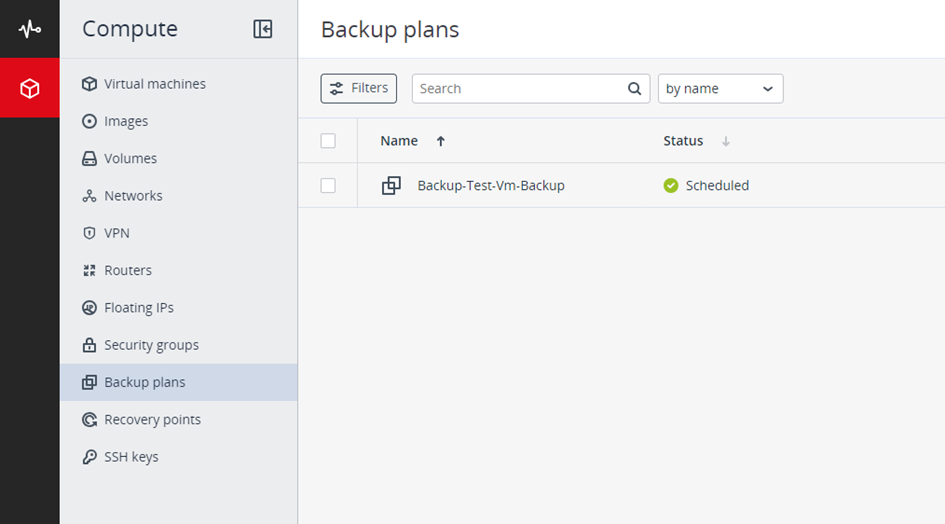Click the monitoring pulse icon in left rail

tap(29, 29)
